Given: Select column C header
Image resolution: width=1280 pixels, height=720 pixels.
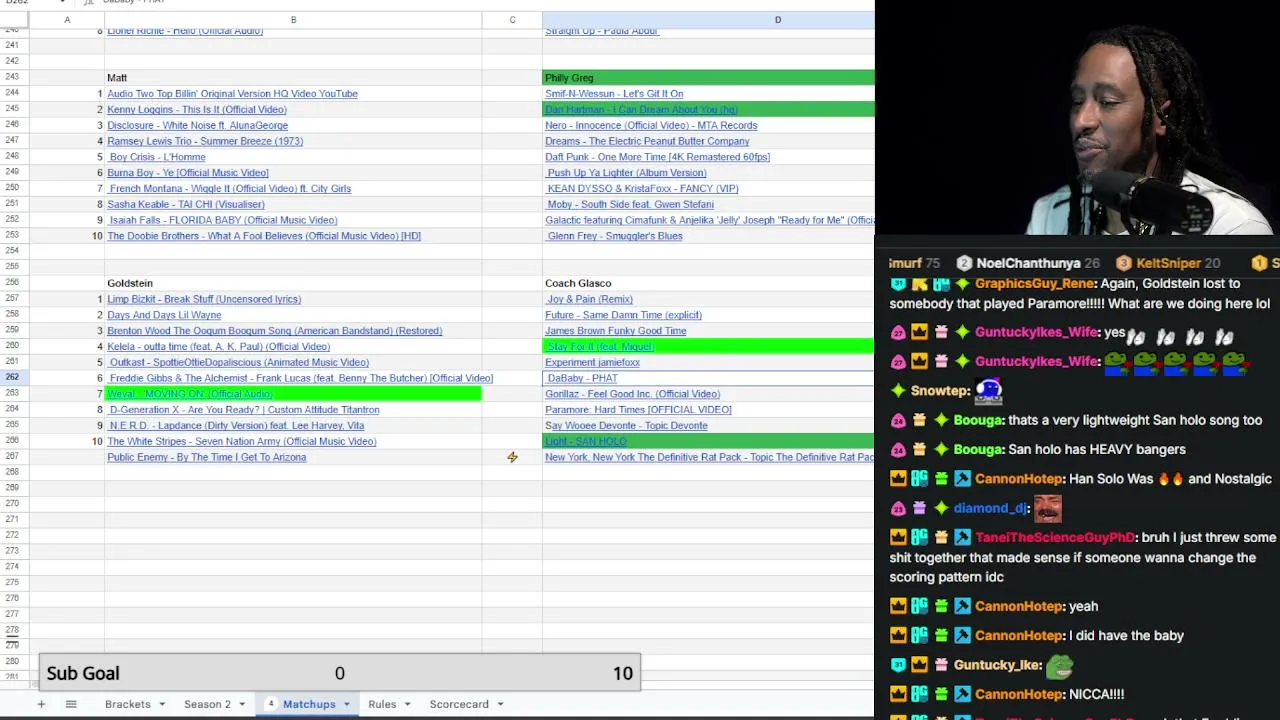Looking at the screenshot, I should point(512,20).
